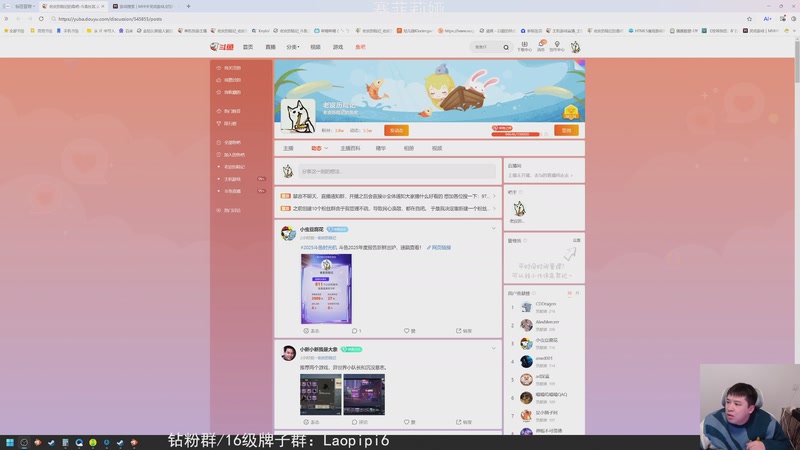Viewport: 800px width, 450px height.
Task: Switch contribution ranking to weekly tab
Action: pyautogui.click(x=569, y=293)
